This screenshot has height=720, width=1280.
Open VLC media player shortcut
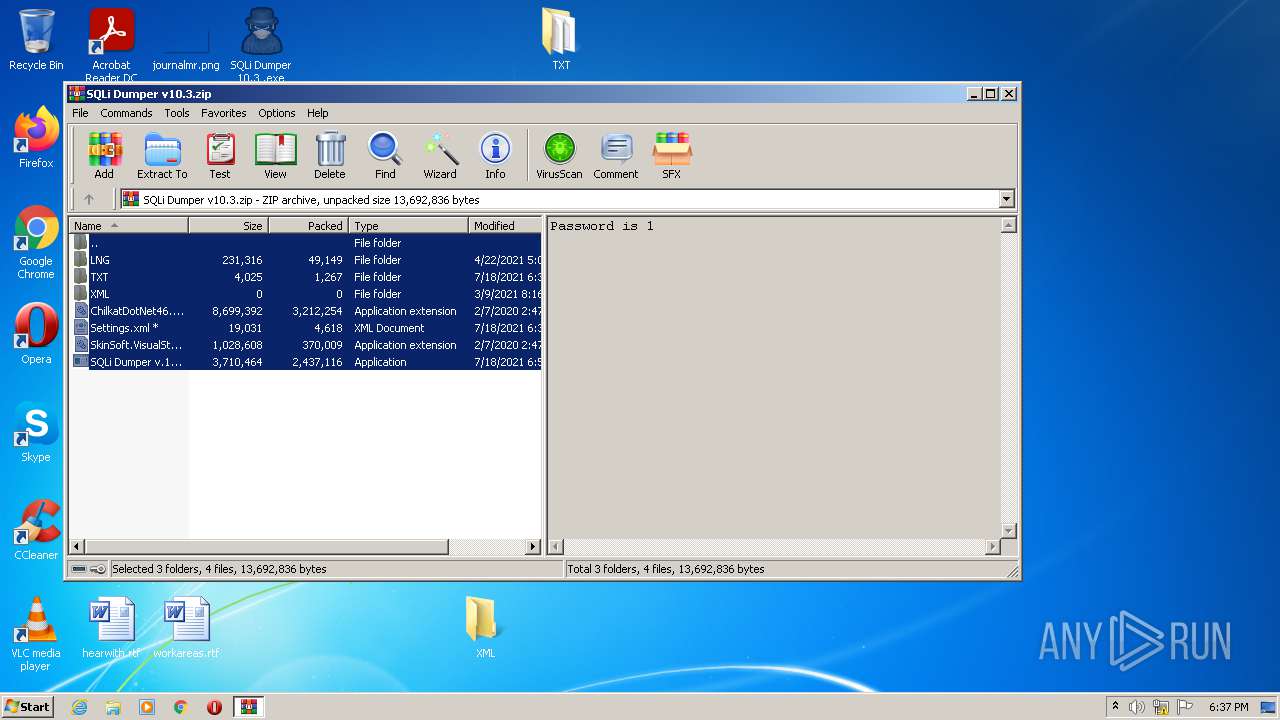pyautogui.click(x=36, y=634)
